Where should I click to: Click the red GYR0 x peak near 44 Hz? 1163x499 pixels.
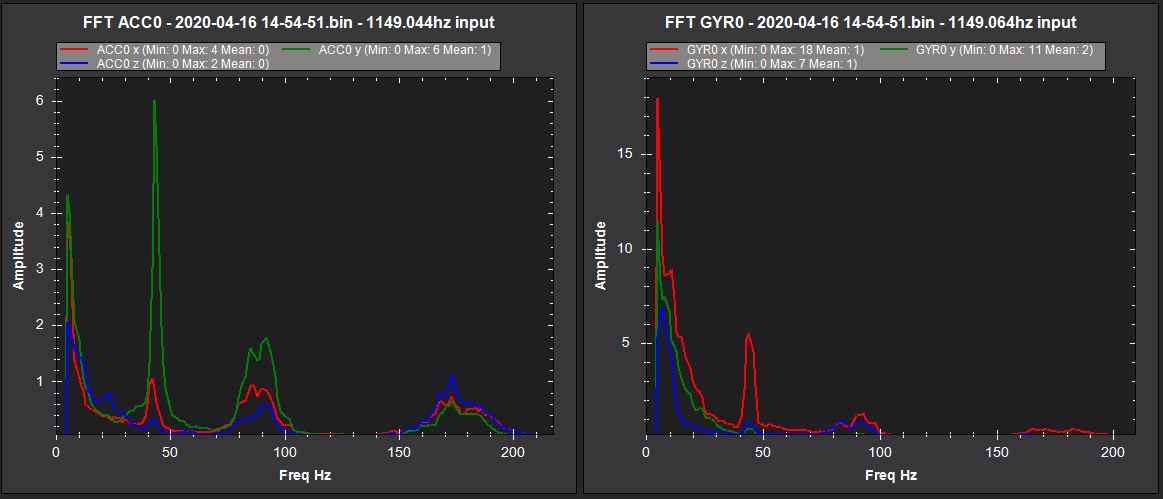click(x=748, y=334)
